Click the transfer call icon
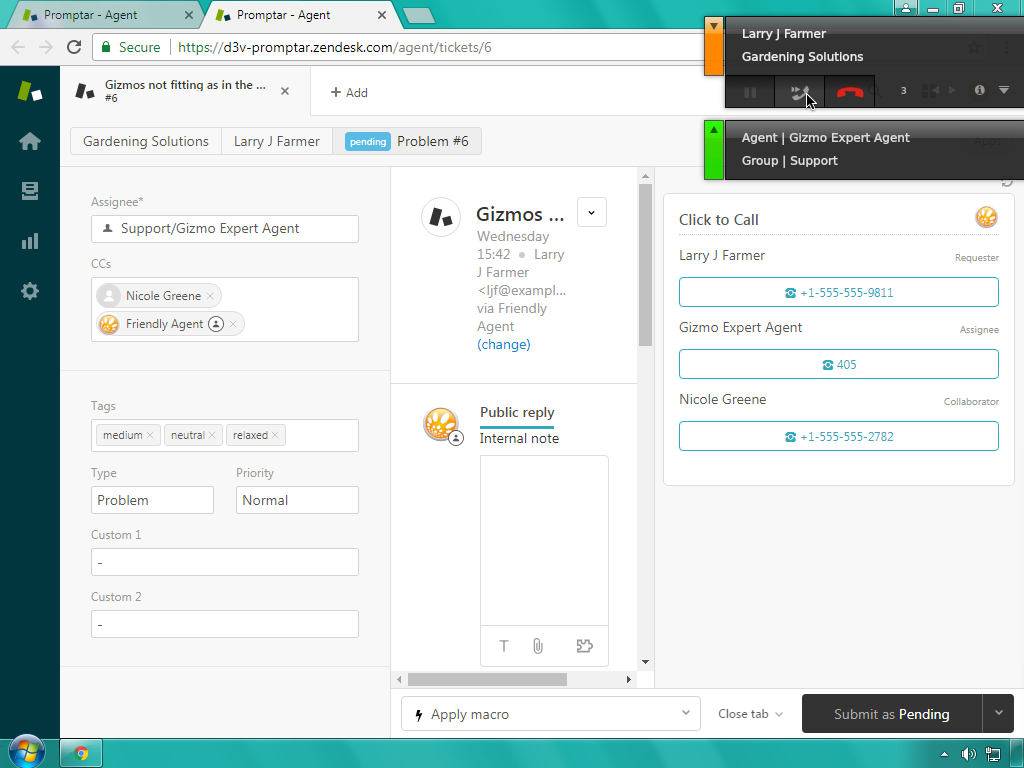Screen dimensions: 1024x768 799,92
